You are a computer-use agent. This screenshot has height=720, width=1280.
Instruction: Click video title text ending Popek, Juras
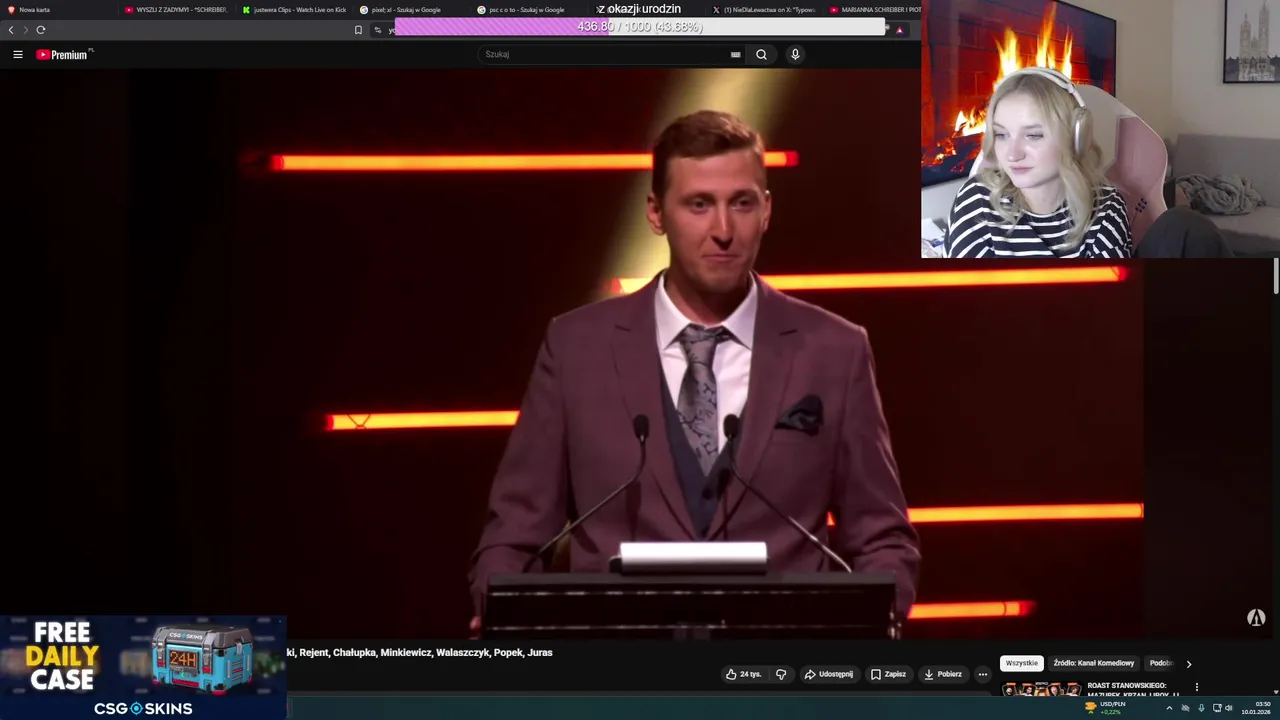point(420,652)
